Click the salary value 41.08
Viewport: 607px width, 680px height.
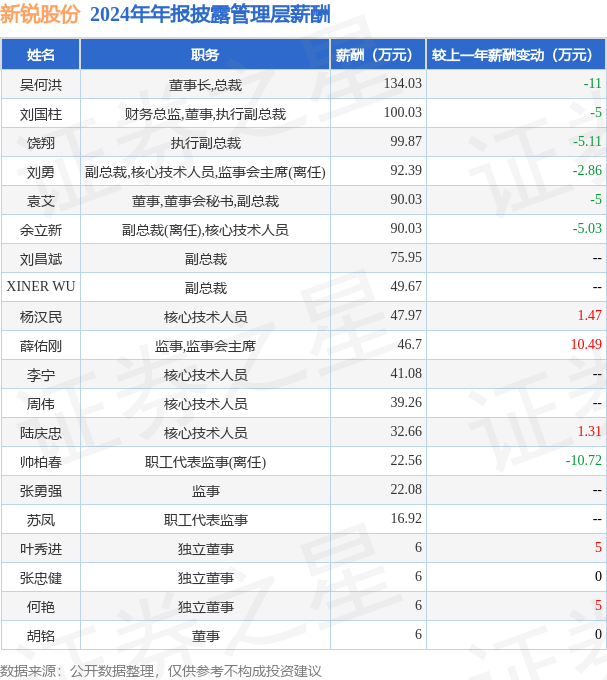(406, 373)
